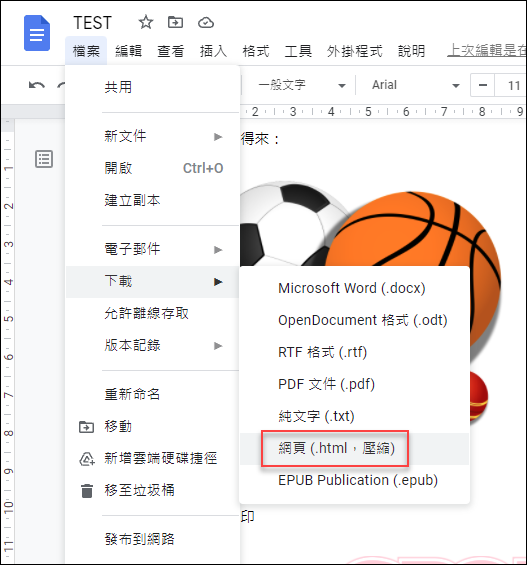Download as Microsoft Word (.docx)

(354, 288)
